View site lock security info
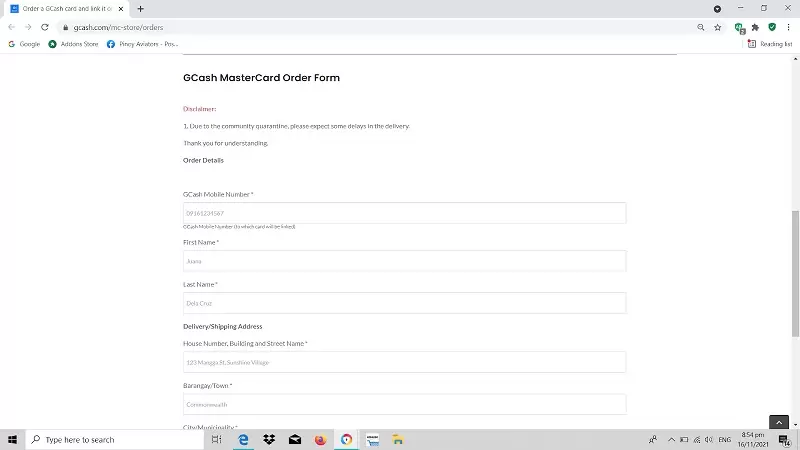 pyautogui.click(x=65, y=28)
